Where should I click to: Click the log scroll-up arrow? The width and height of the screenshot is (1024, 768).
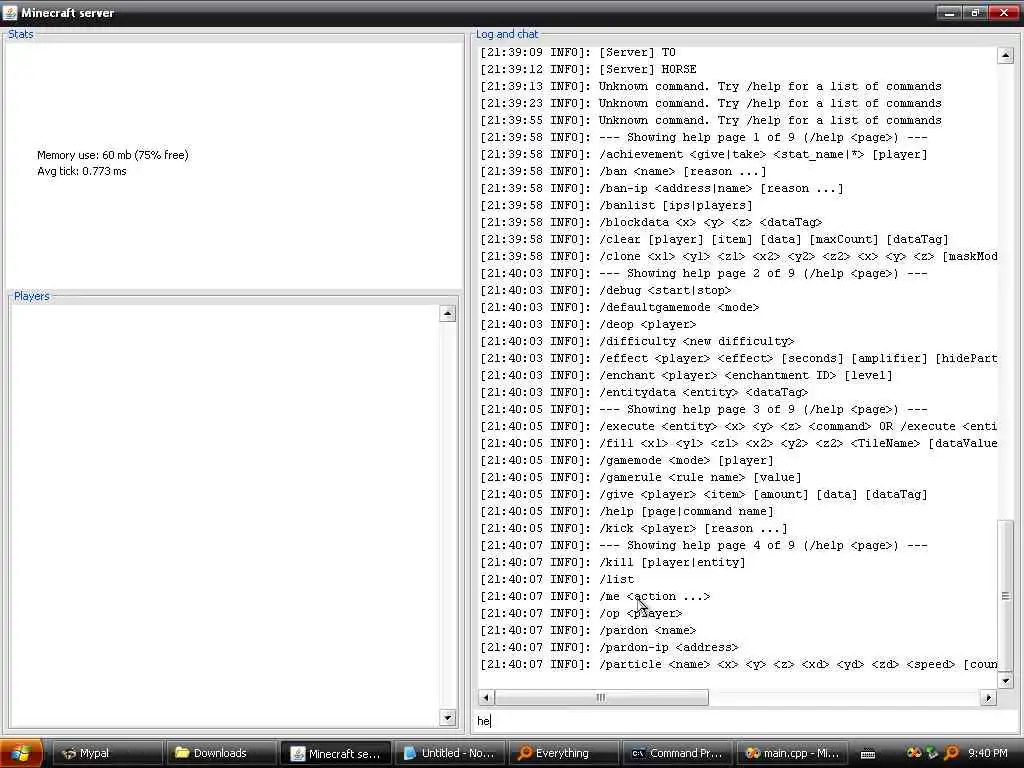1005,56
